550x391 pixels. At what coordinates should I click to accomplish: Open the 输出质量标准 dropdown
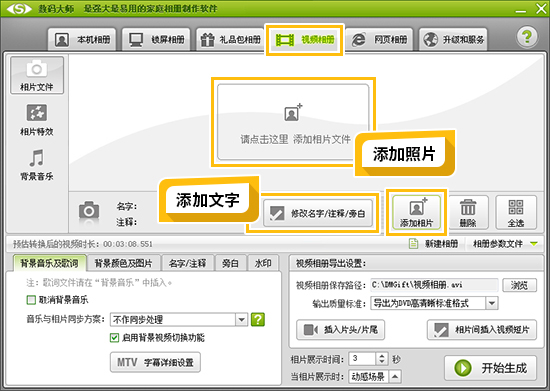click(434, 303)
